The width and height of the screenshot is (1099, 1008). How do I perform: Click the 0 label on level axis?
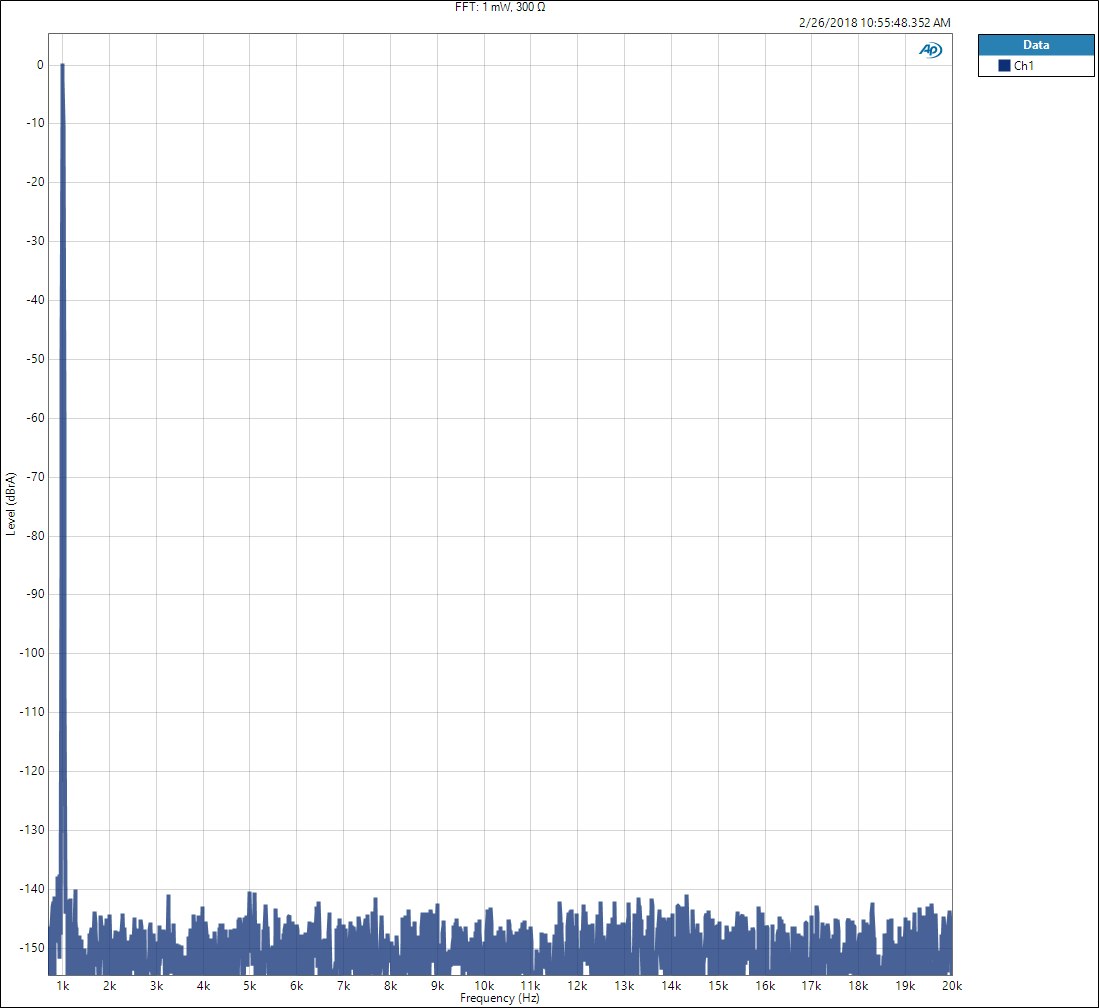point(40,65)
